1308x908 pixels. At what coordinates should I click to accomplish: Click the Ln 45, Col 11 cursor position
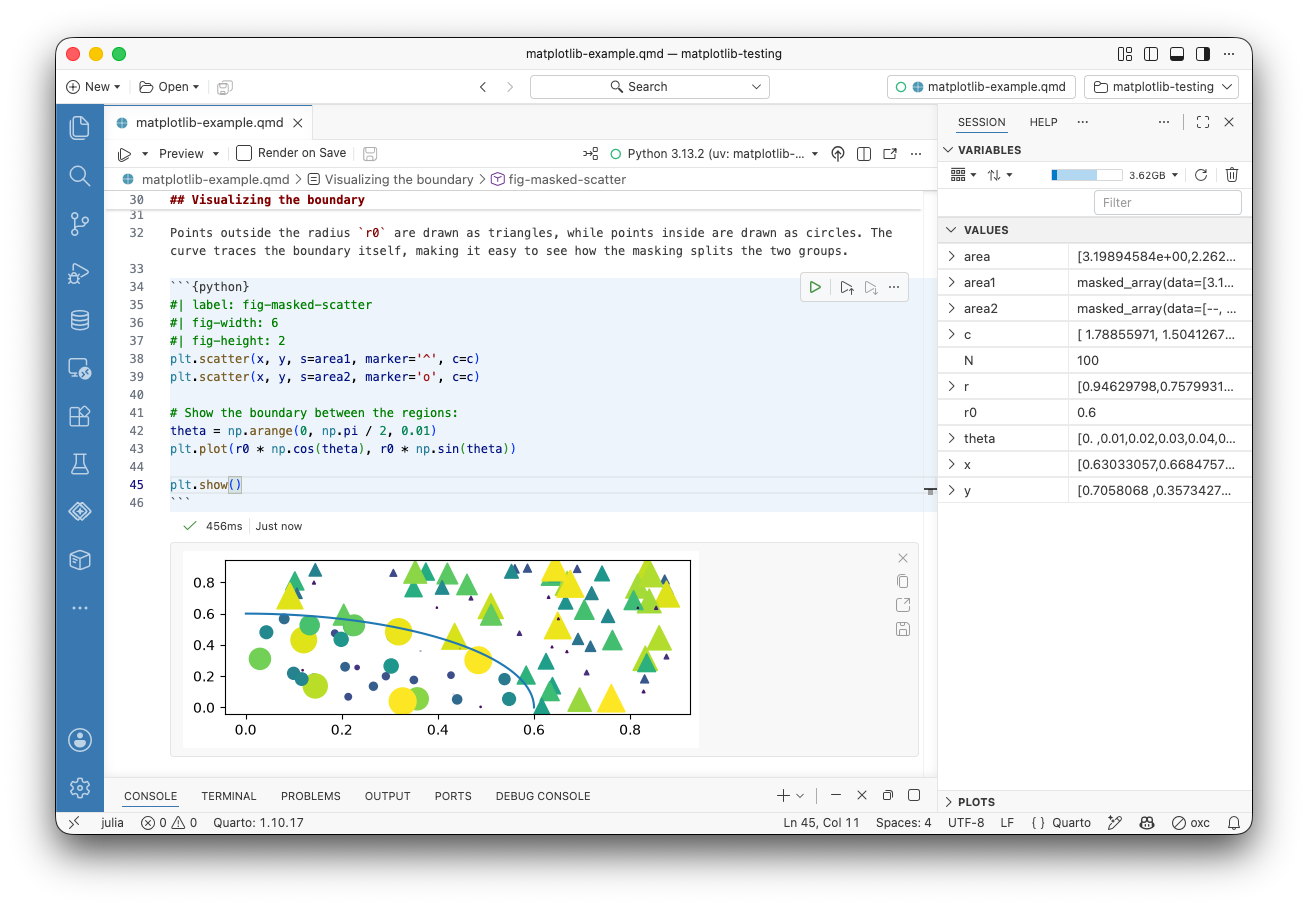tap(822, 823)
